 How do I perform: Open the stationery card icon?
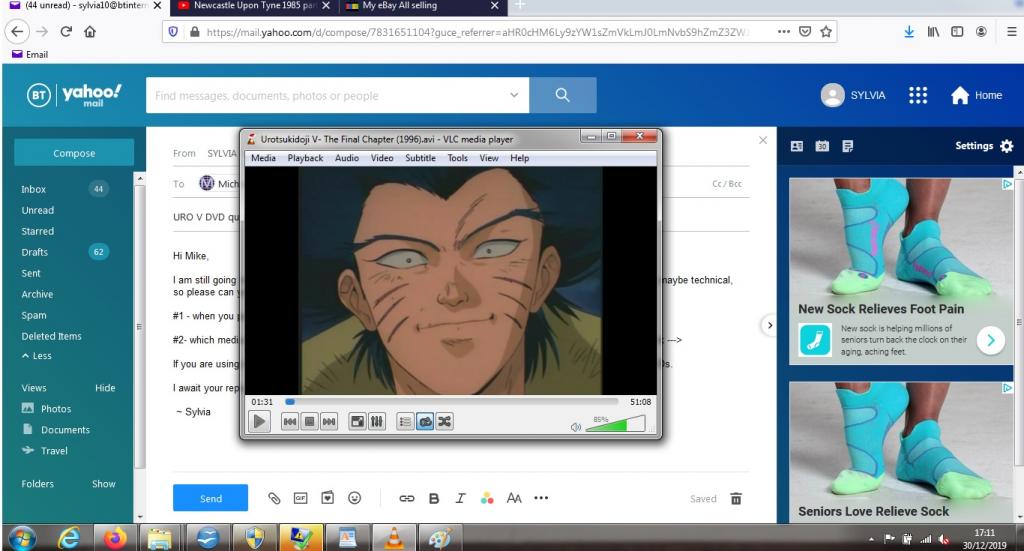tap(327, 498)
